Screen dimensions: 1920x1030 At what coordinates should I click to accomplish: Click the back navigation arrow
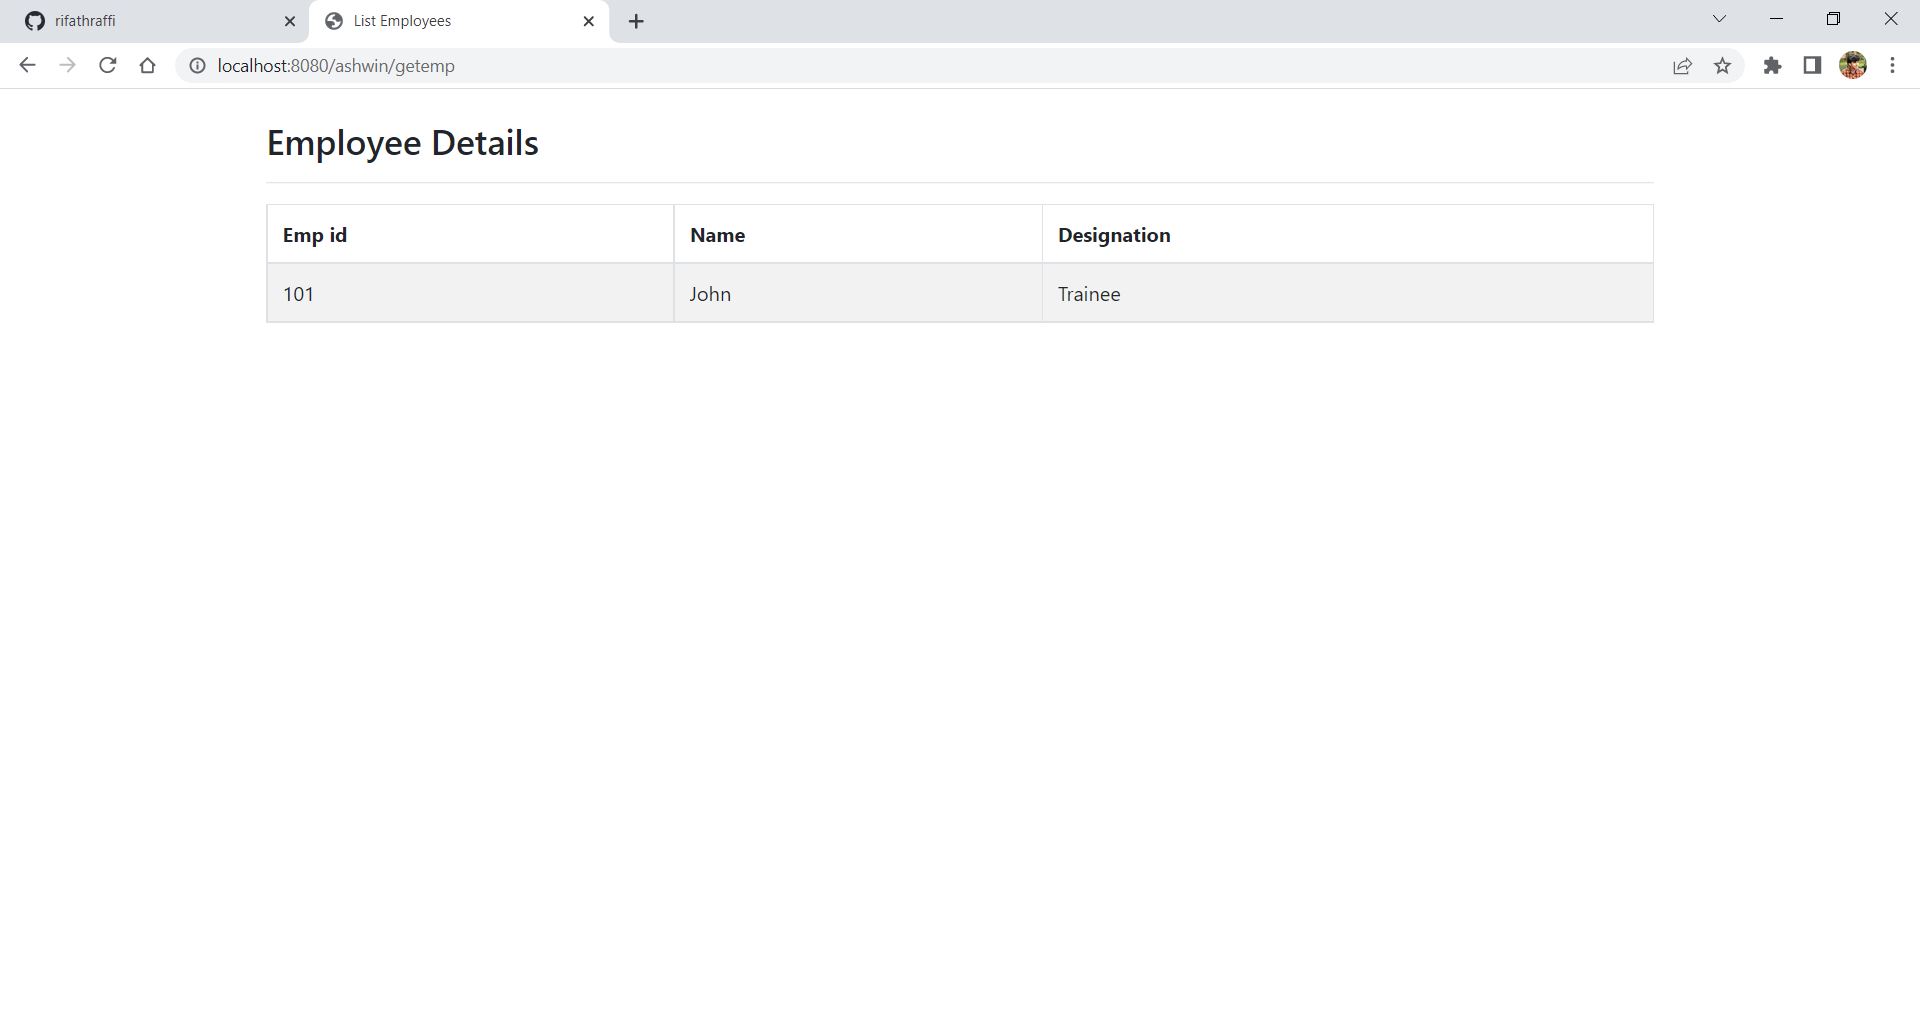pos(27,65)
